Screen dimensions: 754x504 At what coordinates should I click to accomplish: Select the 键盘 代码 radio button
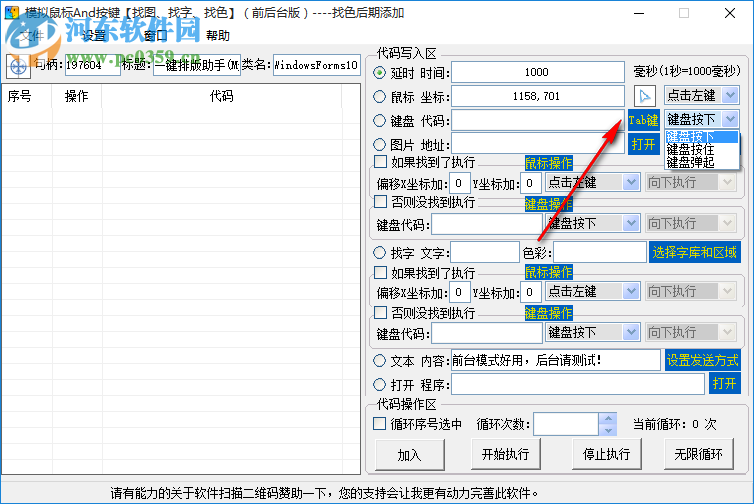[379, 120]
